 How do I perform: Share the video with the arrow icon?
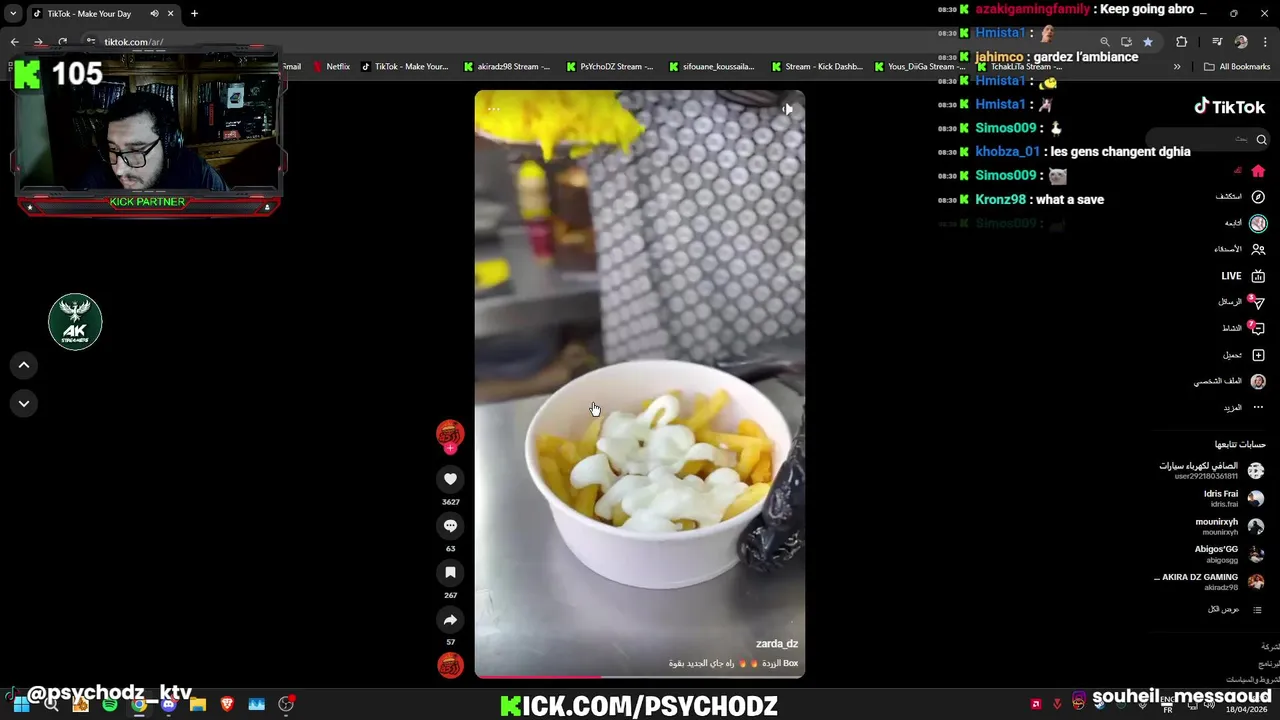[x=450, y=620]
